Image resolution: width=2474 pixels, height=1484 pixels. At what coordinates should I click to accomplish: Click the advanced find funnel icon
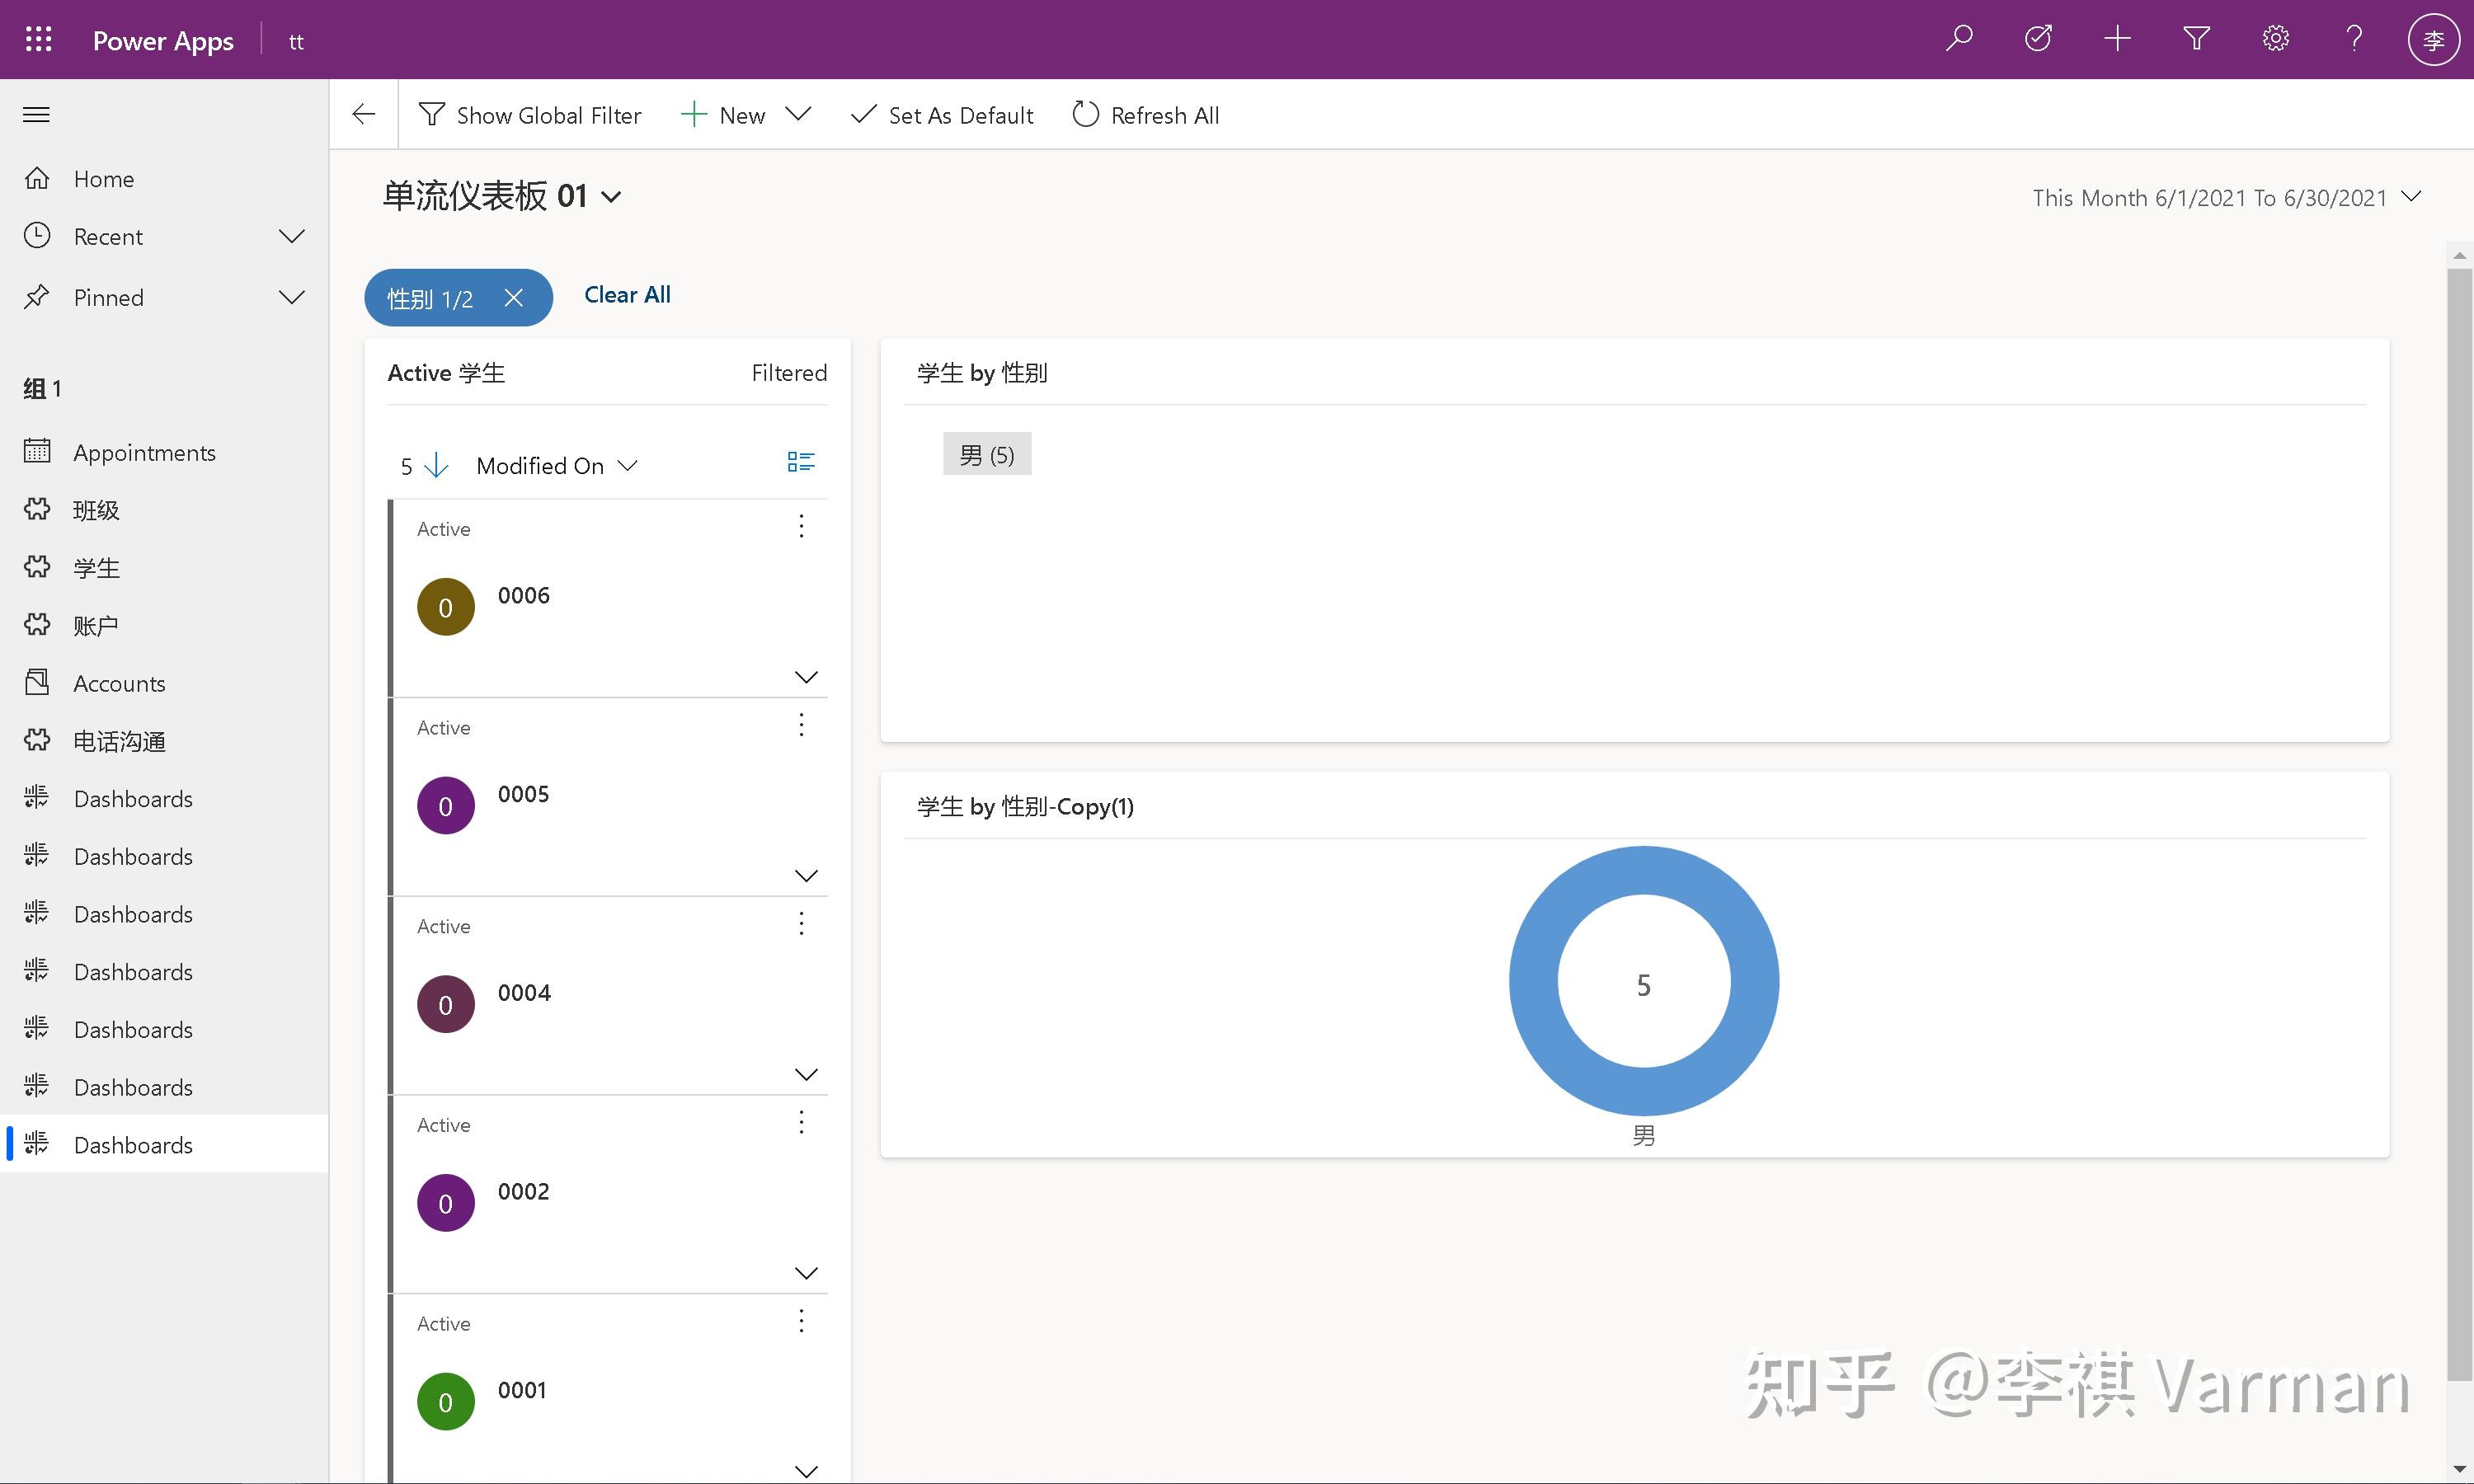click(x=2196, y=39)
